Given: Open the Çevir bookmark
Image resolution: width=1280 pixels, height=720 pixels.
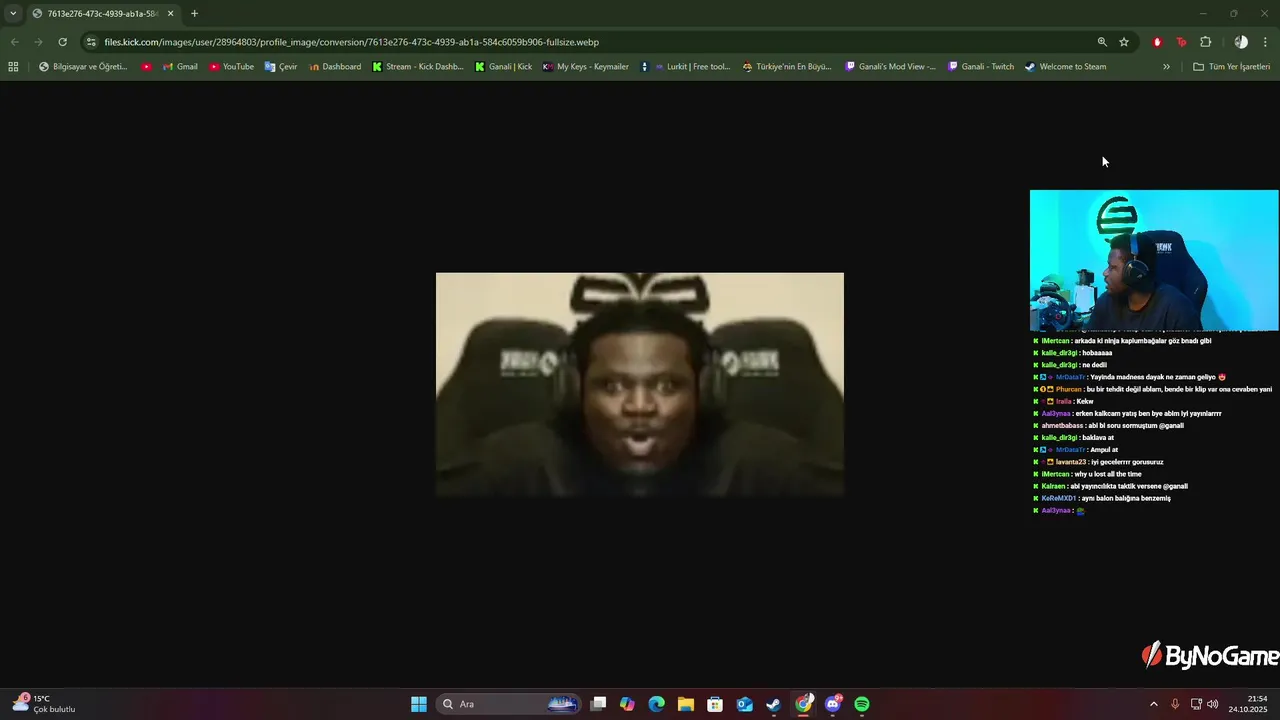Looking at the screenshot, I should (280, 67).
